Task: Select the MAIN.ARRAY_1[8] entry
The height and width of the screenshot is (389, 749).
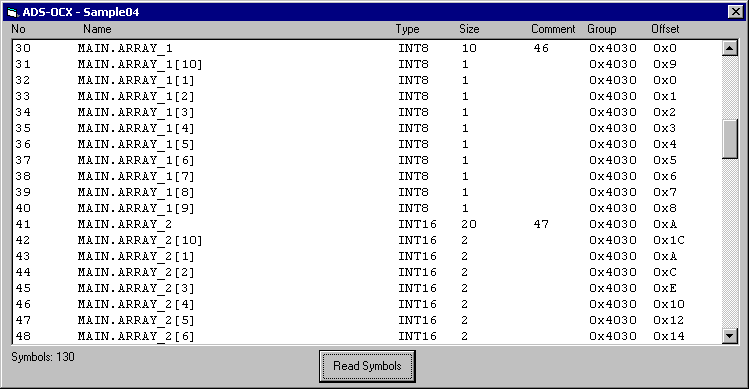Action: [136, 192]
